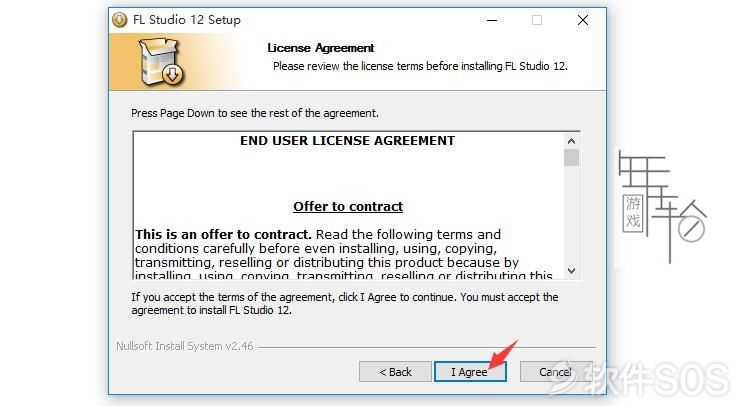Accept the license with I Agree button

tap(470, 372)
